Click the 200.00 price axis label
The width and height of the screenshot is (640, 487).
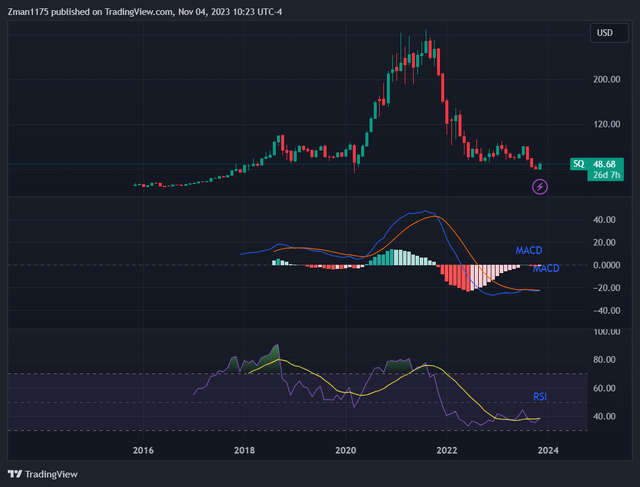(x=606, y=80)
